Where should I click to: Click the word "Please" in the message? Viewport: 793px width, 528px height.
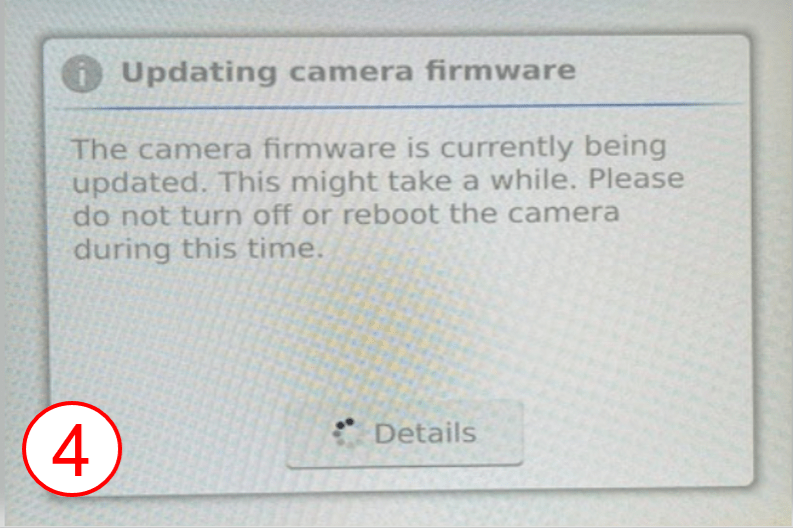point(636,179)
